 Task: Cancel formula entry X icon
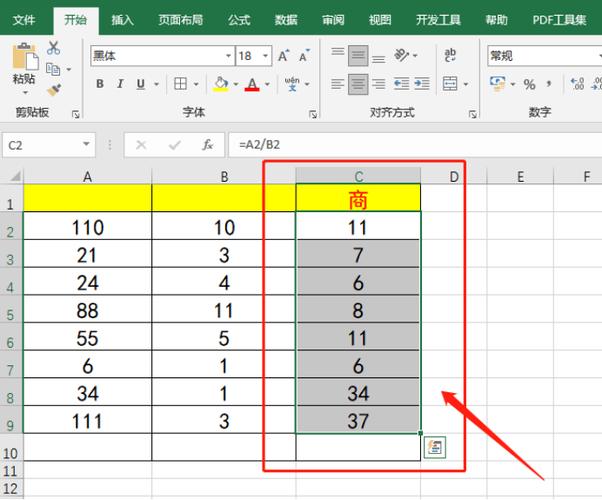tap(141, 145)
